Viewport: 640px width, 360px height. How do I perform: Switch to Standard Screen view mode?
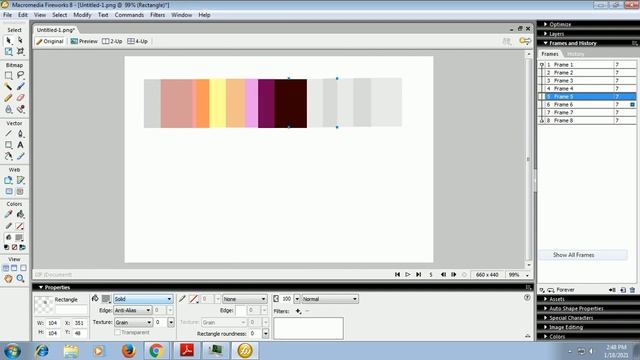pos(6,268)
